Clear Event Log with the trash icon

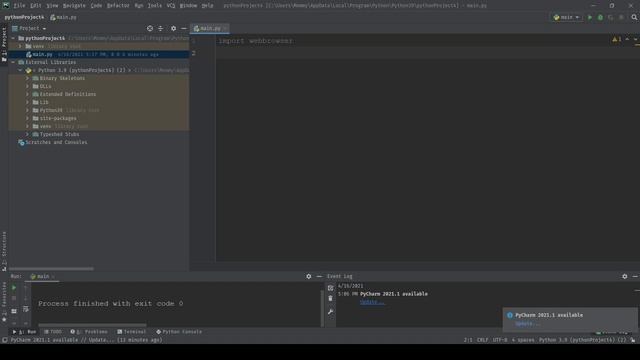coord(330,298)
